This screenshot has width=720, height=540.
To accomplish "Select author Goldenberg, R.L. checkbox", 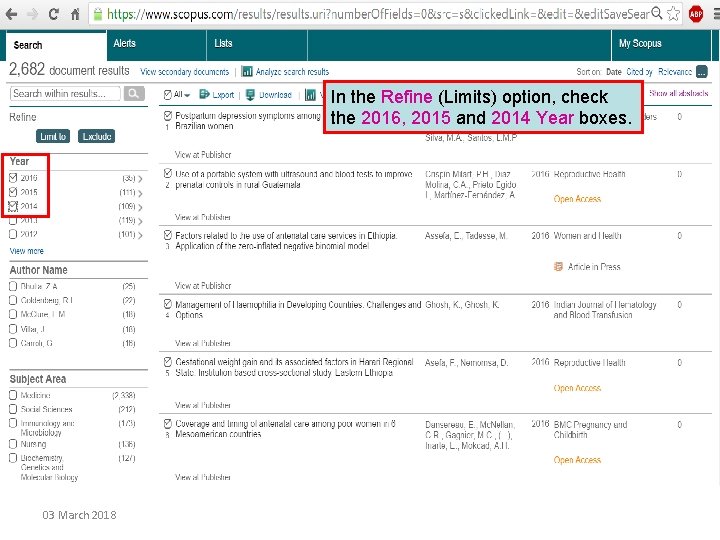I will [x=13, y=300].
